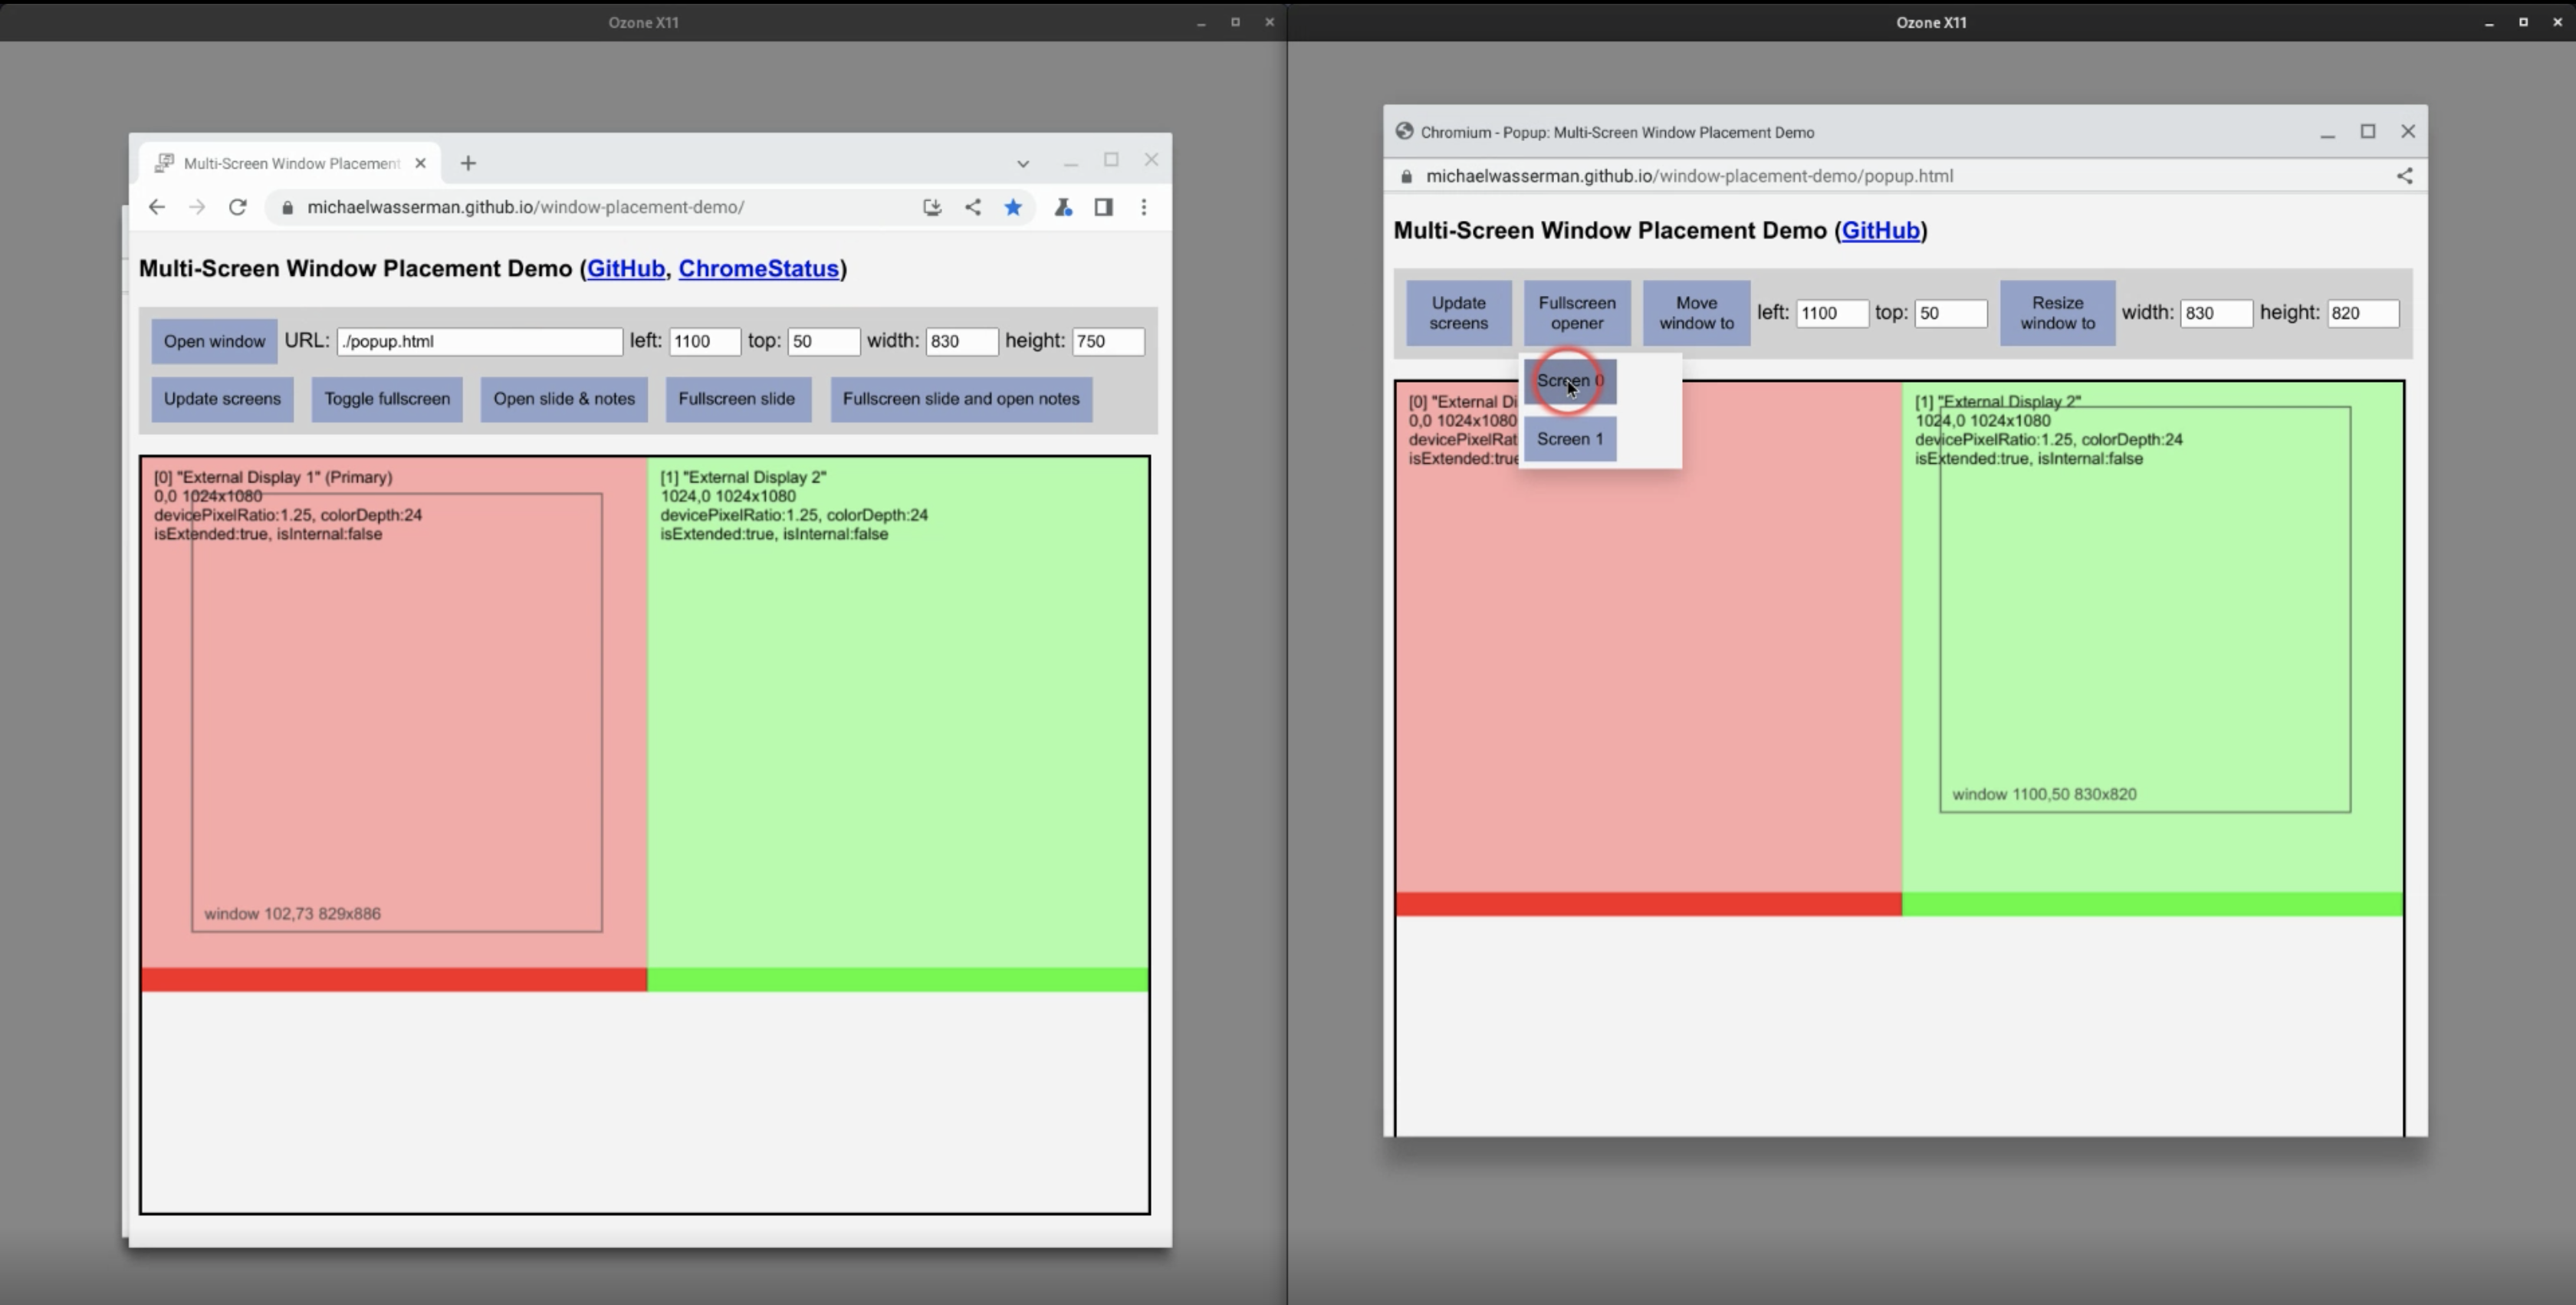The width and height of the screenshot is (2576, 1305).
Task: Open Chrome labs flask icon
Action: point(1063,207)
